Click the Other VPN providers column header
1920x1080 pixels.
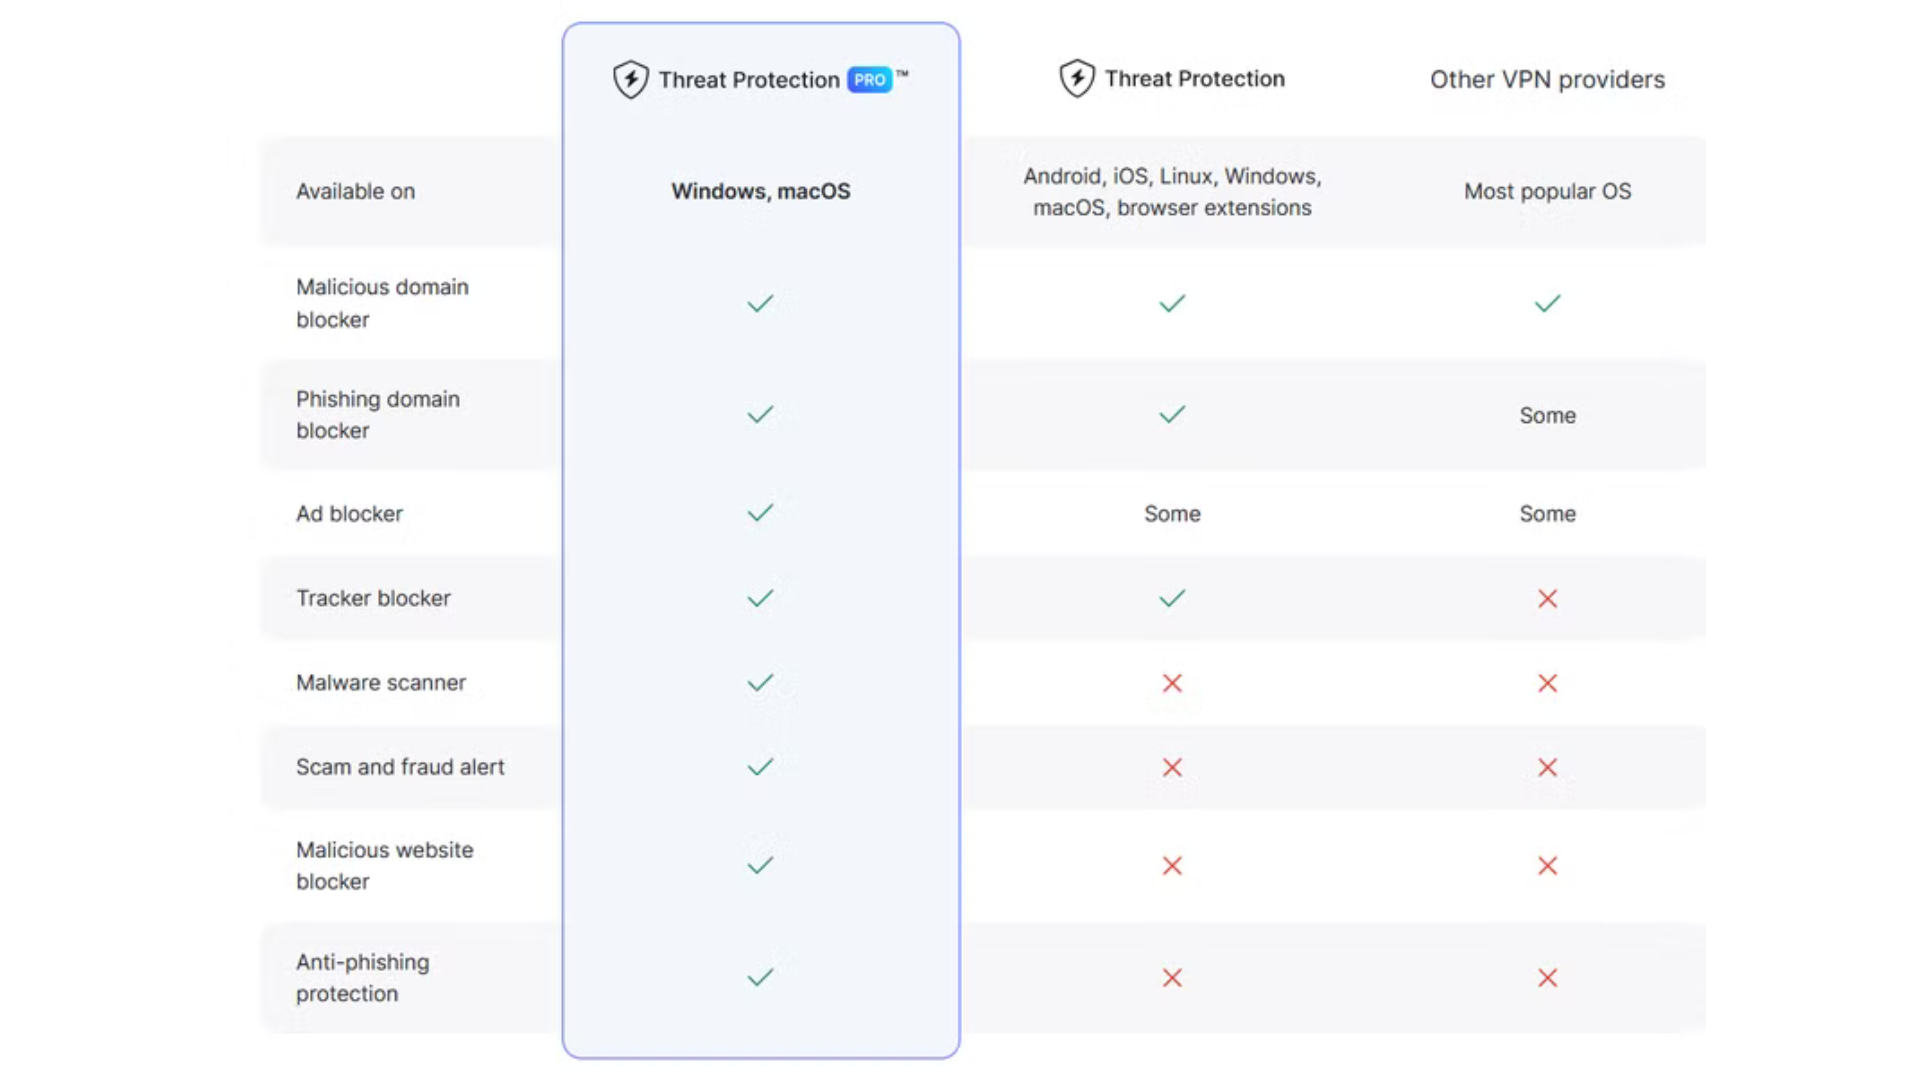pyautogui.click(x=1547, y=79)
